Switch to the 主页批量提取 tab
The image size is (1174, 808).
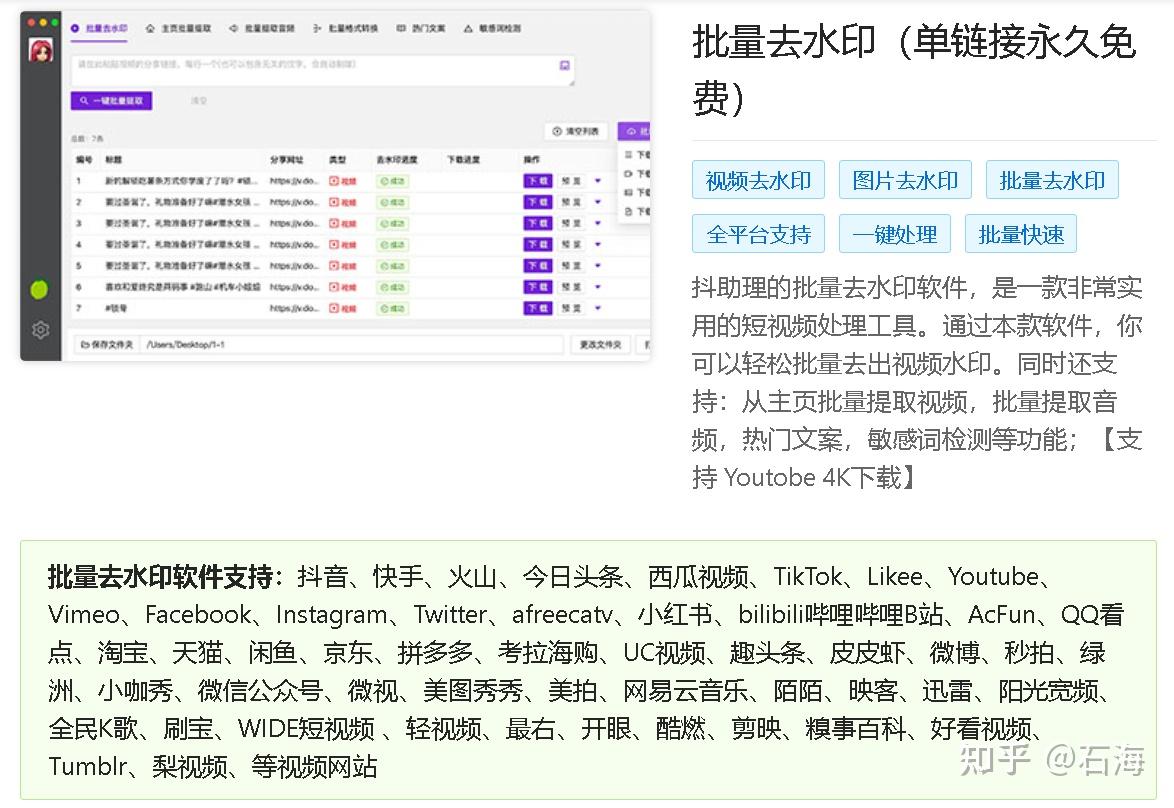(178, 28)
